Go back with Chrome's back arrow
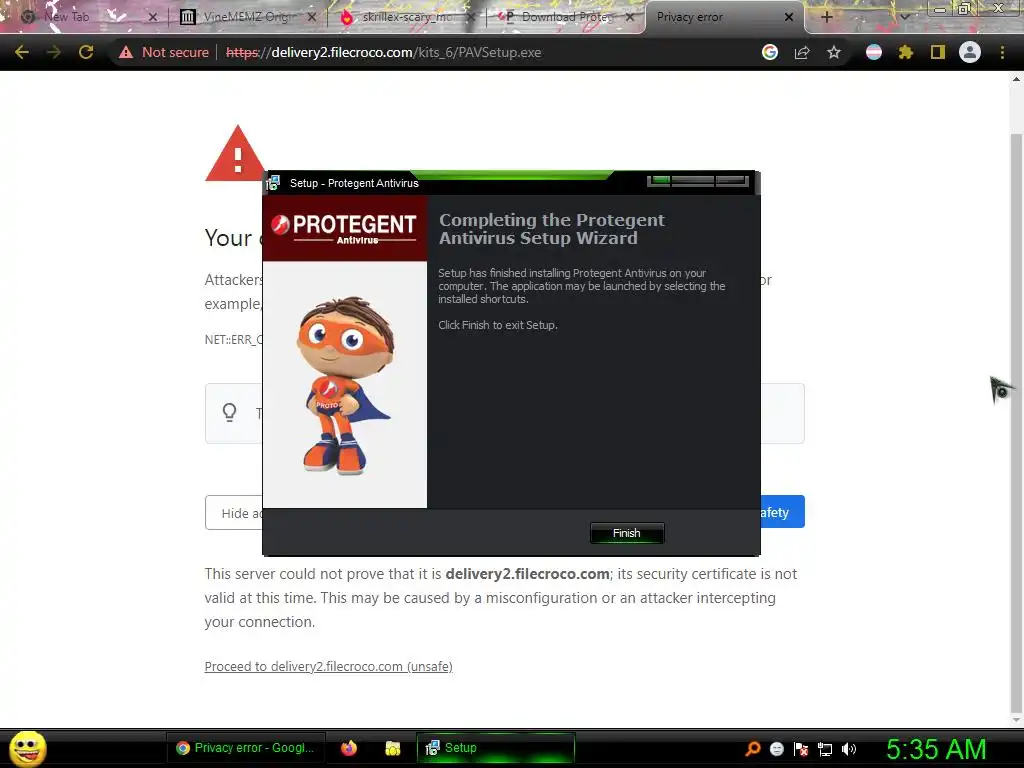 tap(22, 52)
